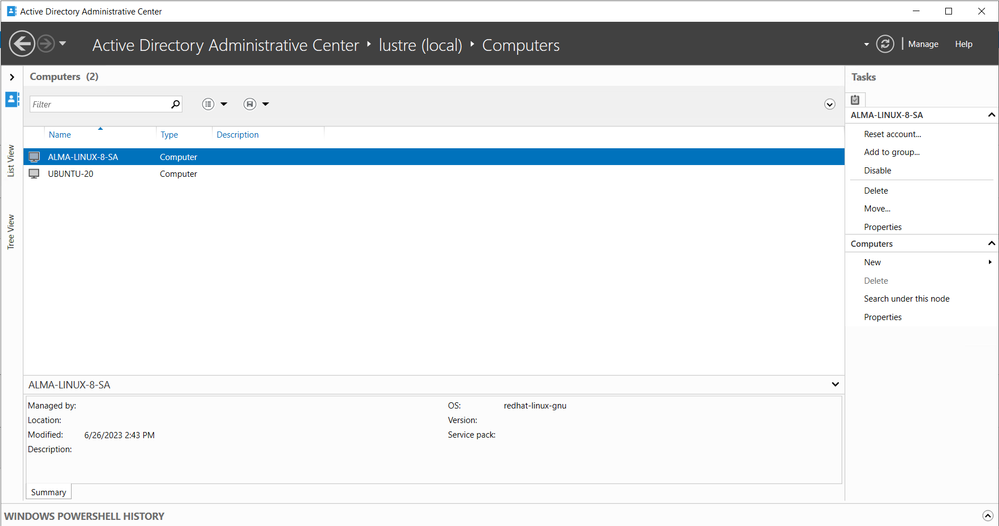Open the Help menu
Image resolution: width=999 pixels, height=526 pixels.
pyautogui.click(x=963, y=44)
